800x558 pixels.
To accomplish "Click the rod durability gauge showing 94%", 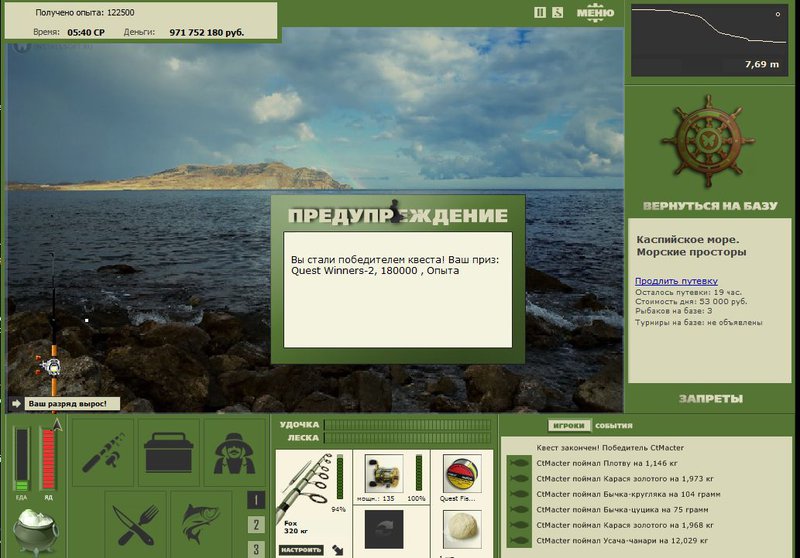I will [340, 478].
